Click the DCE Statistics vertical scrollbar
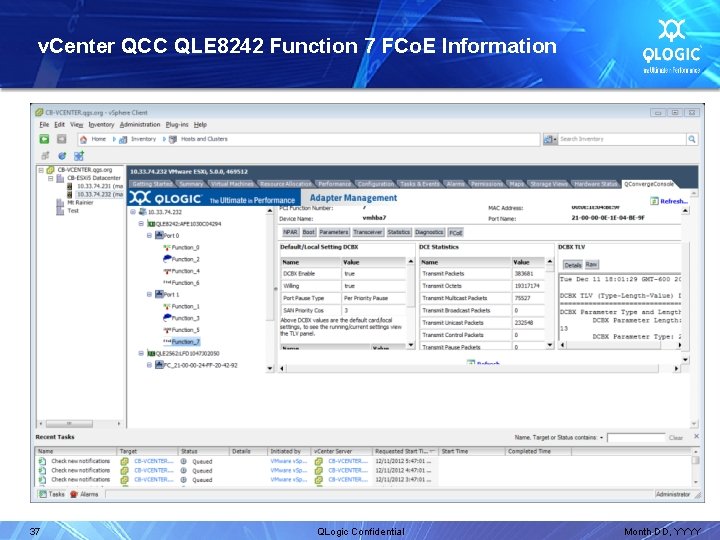Image resolution: width=720 pixels, height=540 pixels. [550, 303]
